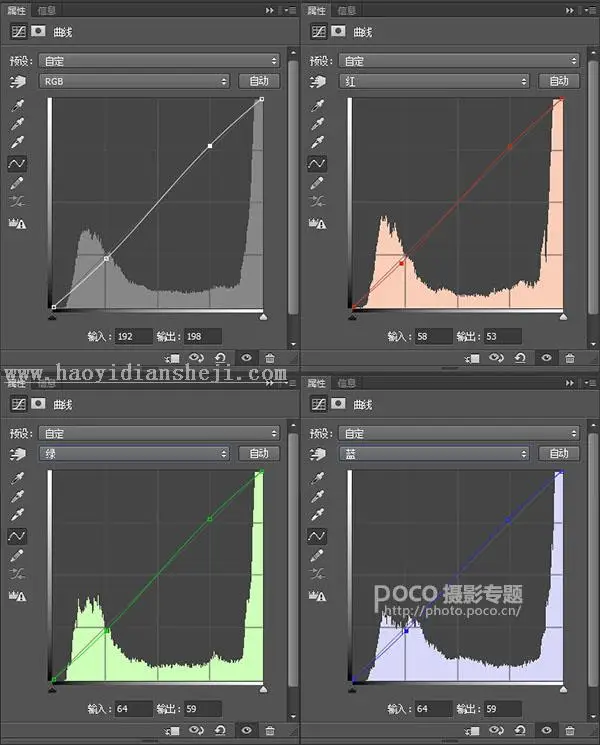Viewport: 600px width, 745px height.
Task: Expand panel double-arrow in top-left RGB panel
Action: tap(269, 10)
